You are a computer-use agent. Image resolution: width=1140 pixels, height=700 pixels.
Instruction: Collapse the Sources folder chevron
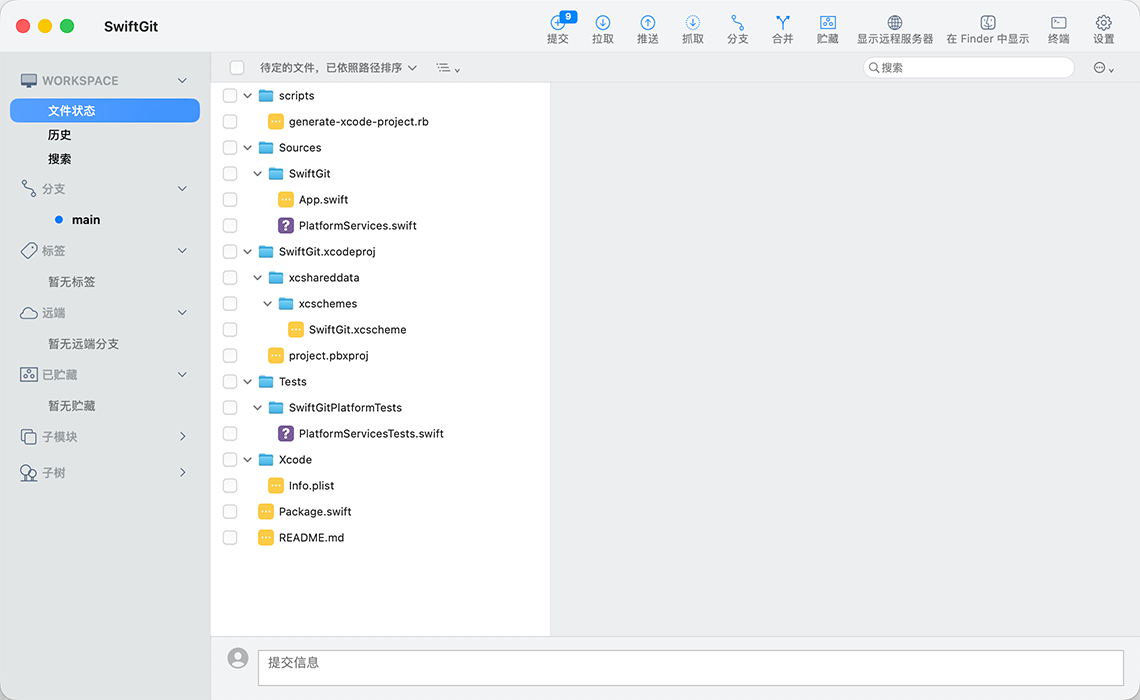(x=248, y=148)
